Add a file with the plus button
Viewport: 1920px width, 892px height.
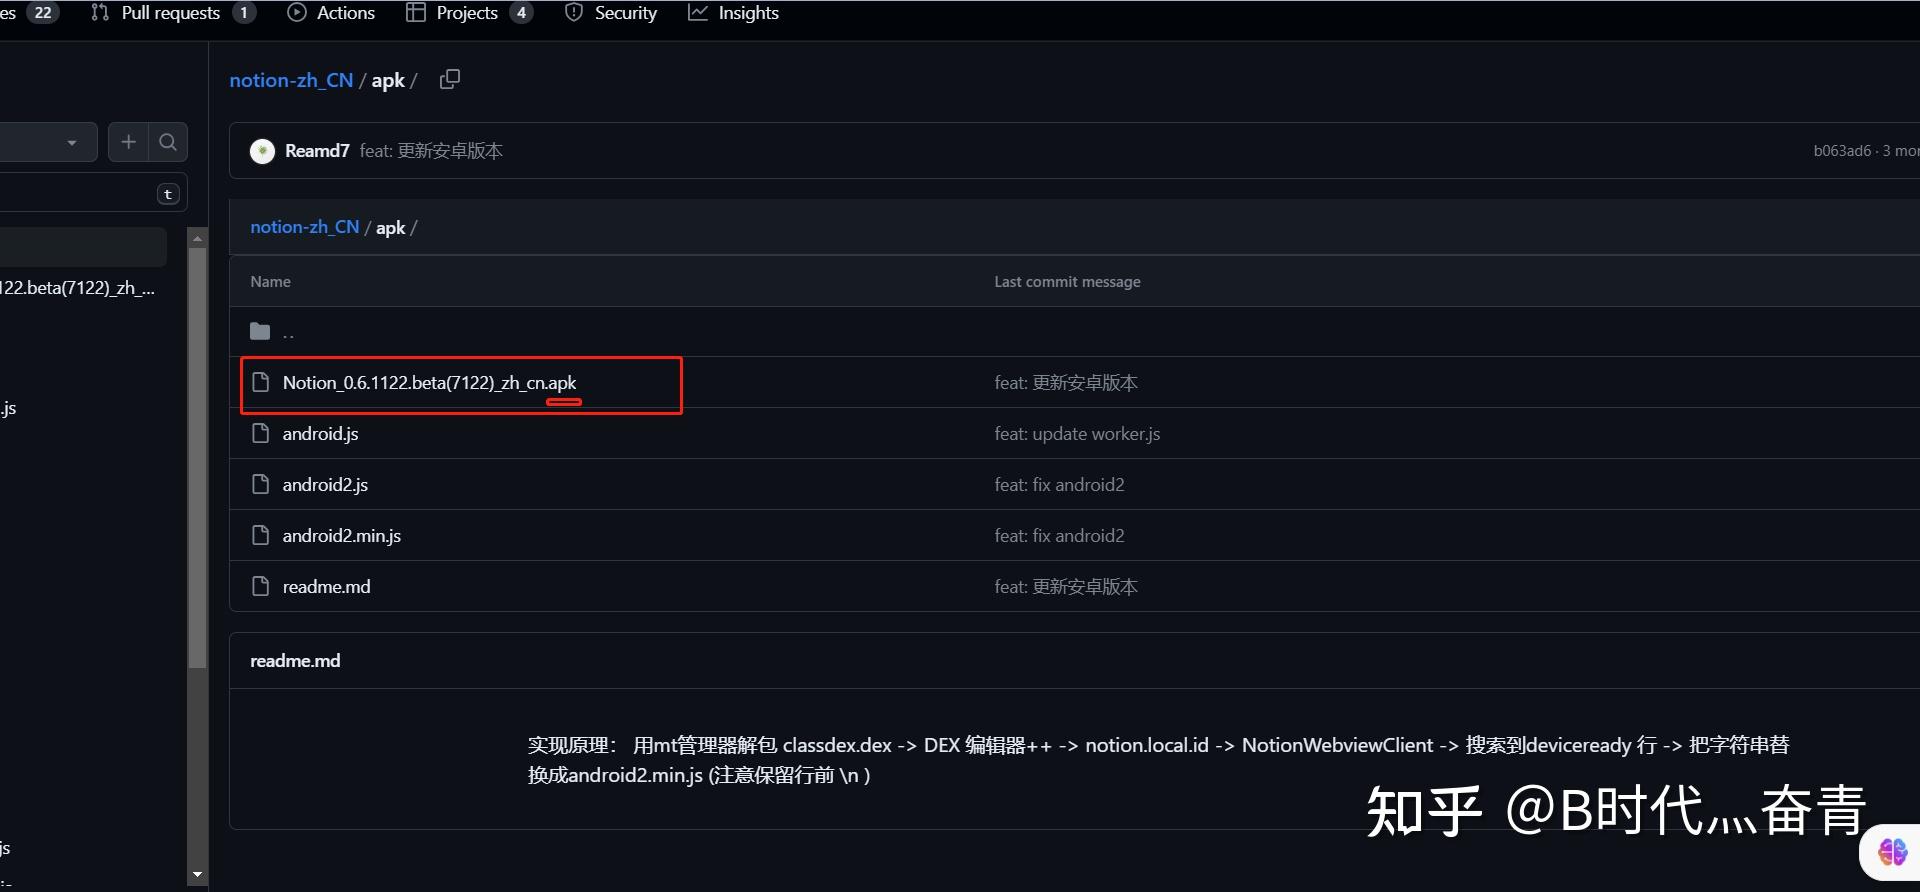(128, 142)
